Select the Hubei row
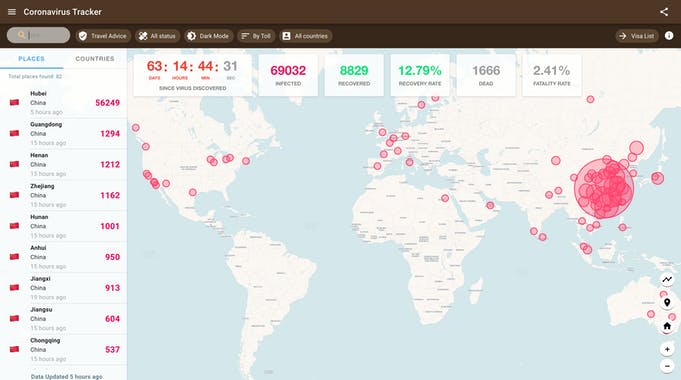The image size is (681, 380). pyautogui.click(x=63, y=102)
